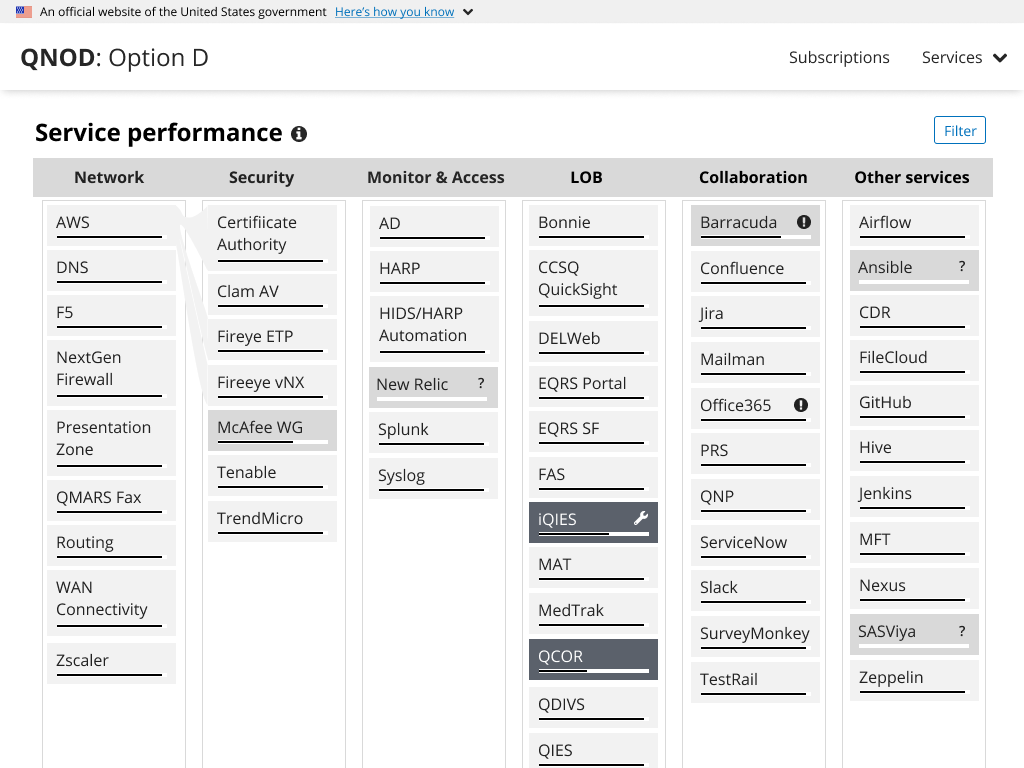Screen dimensions: 1024x768
Task: Click the TrendMicro text
Action: [260, 518]
